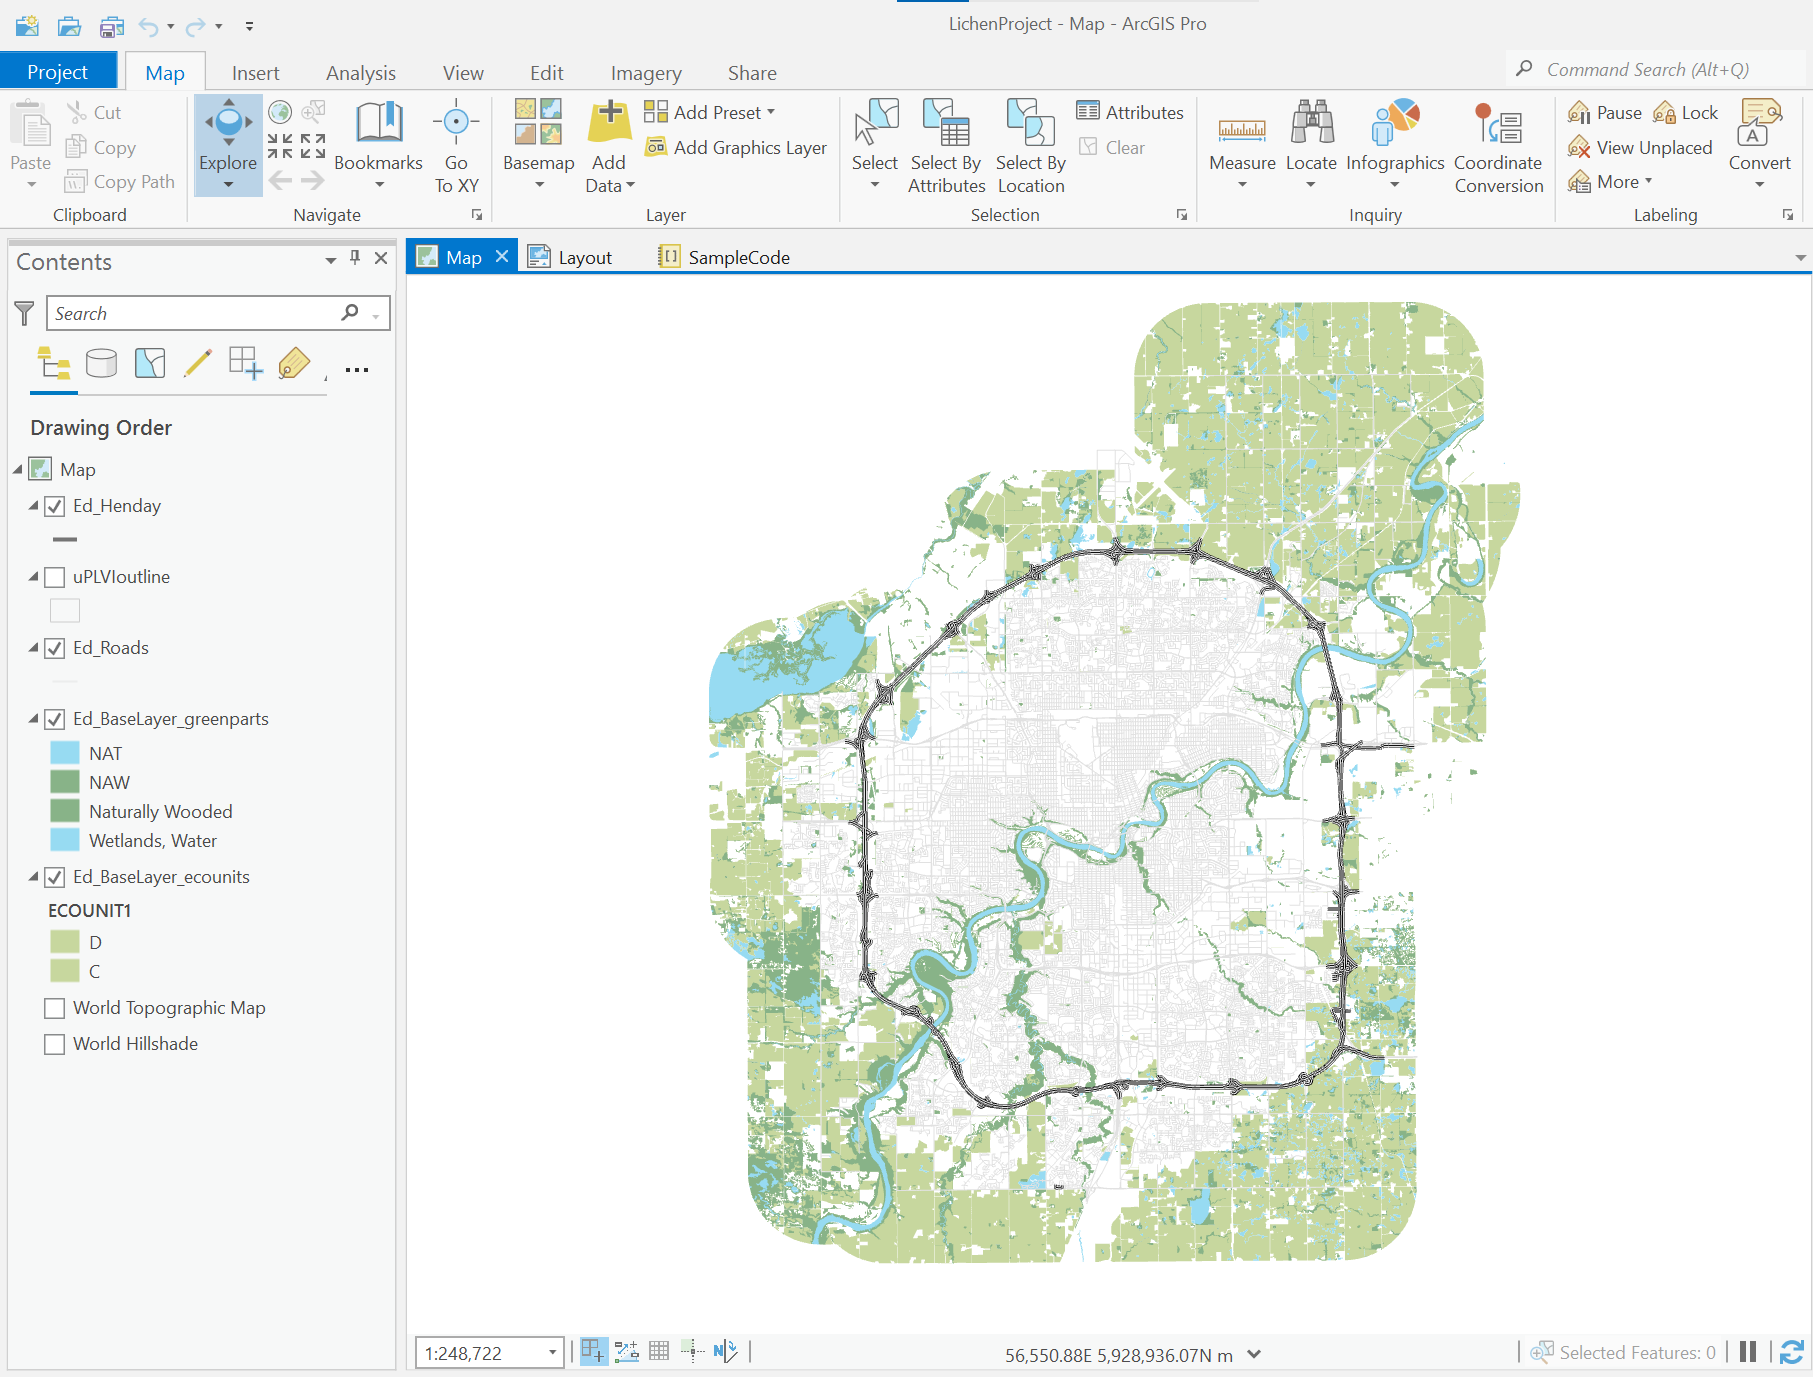Click Convert labels icon
The width and height of the screenshot is (1813, 1377).
click(1760, 123)
